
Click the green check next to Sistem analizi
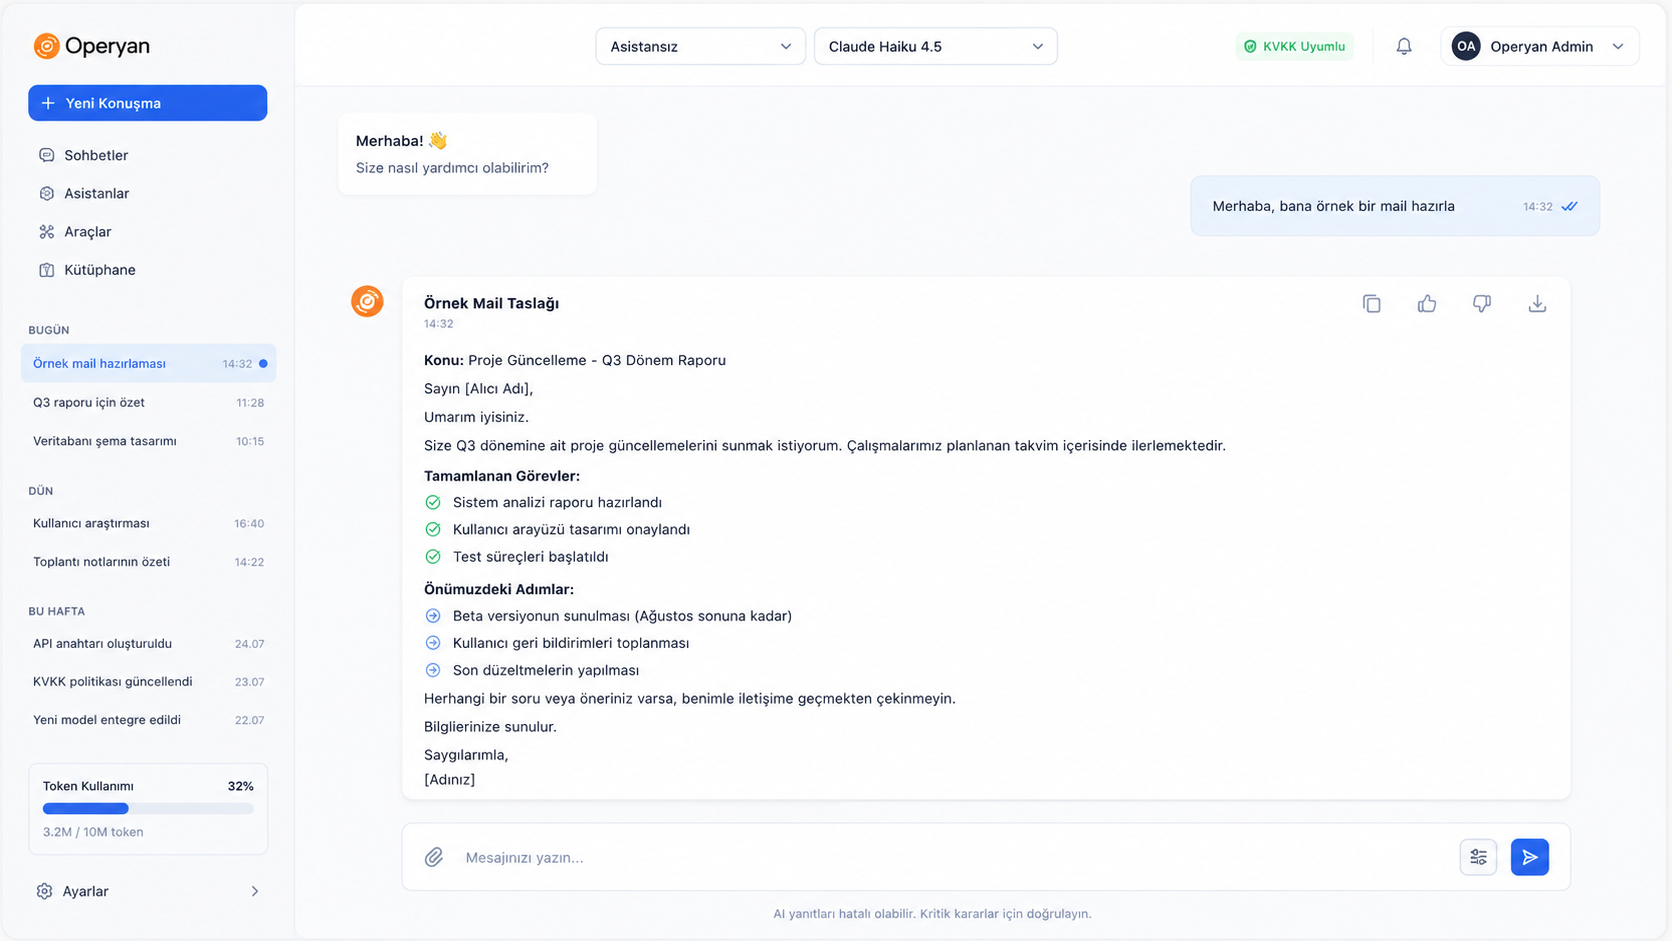point(433,502)
